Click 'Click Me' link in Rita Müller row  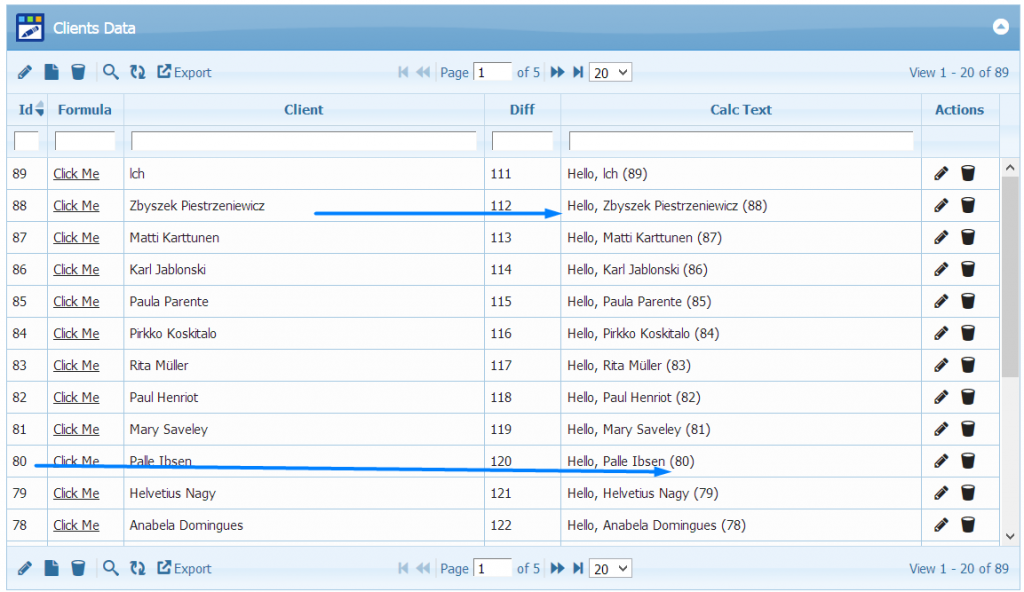point(76,366)
